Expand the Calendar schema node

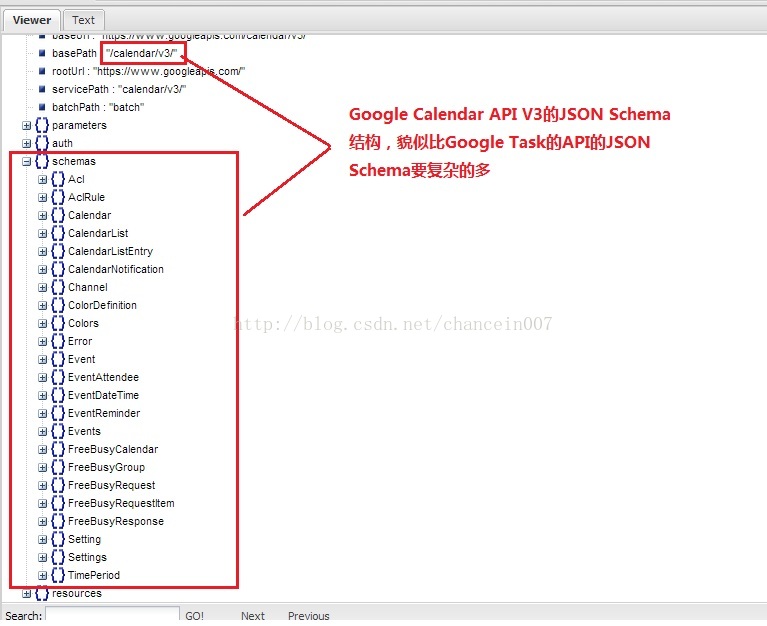(x=43, y=216)
